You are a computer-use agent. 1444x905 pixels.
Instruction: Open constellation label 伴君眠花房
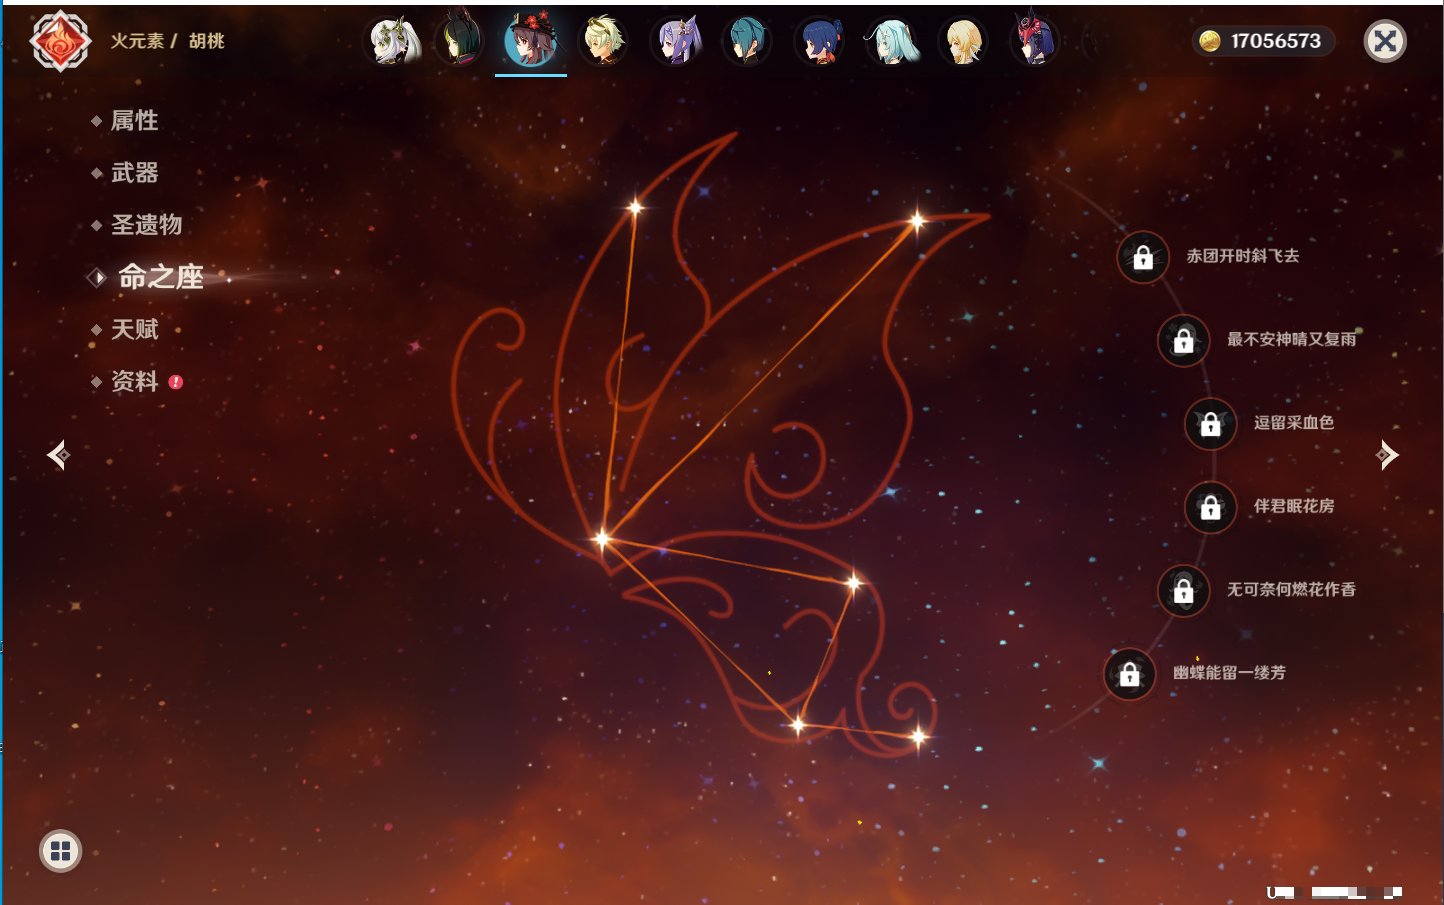pos(1294,506)
